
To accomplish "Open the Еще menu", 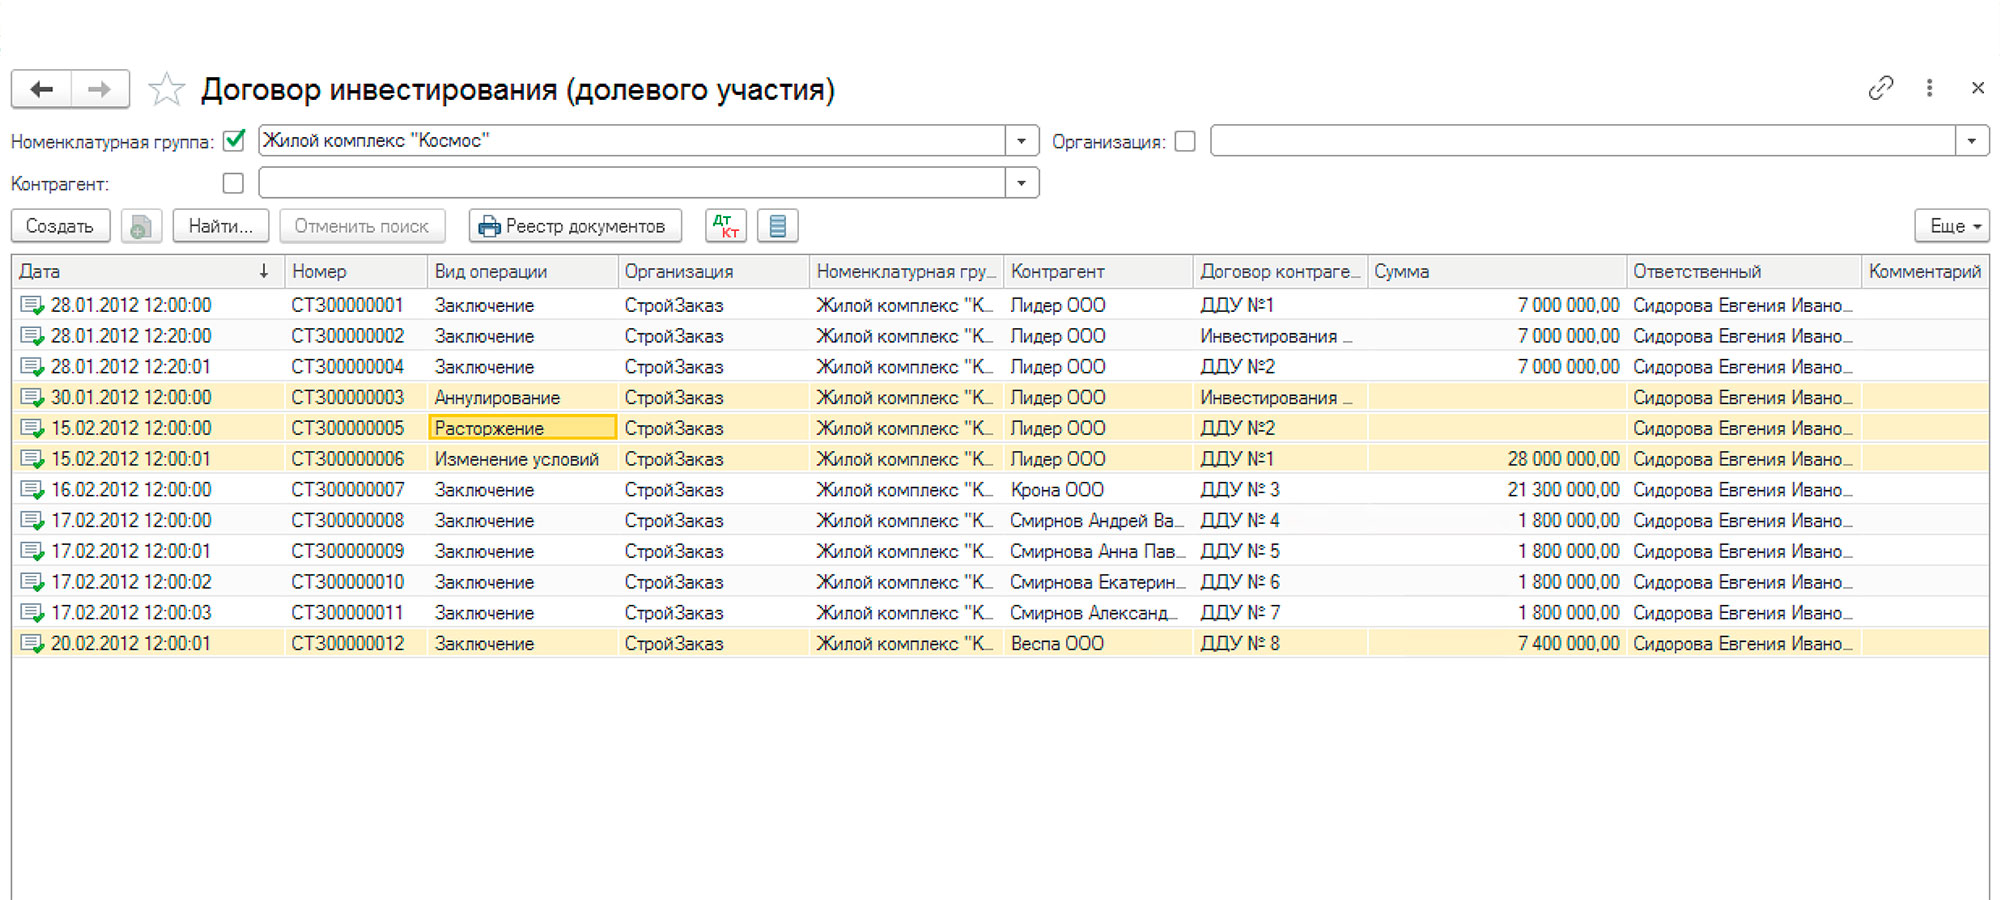I will [x=1951, y=226].
